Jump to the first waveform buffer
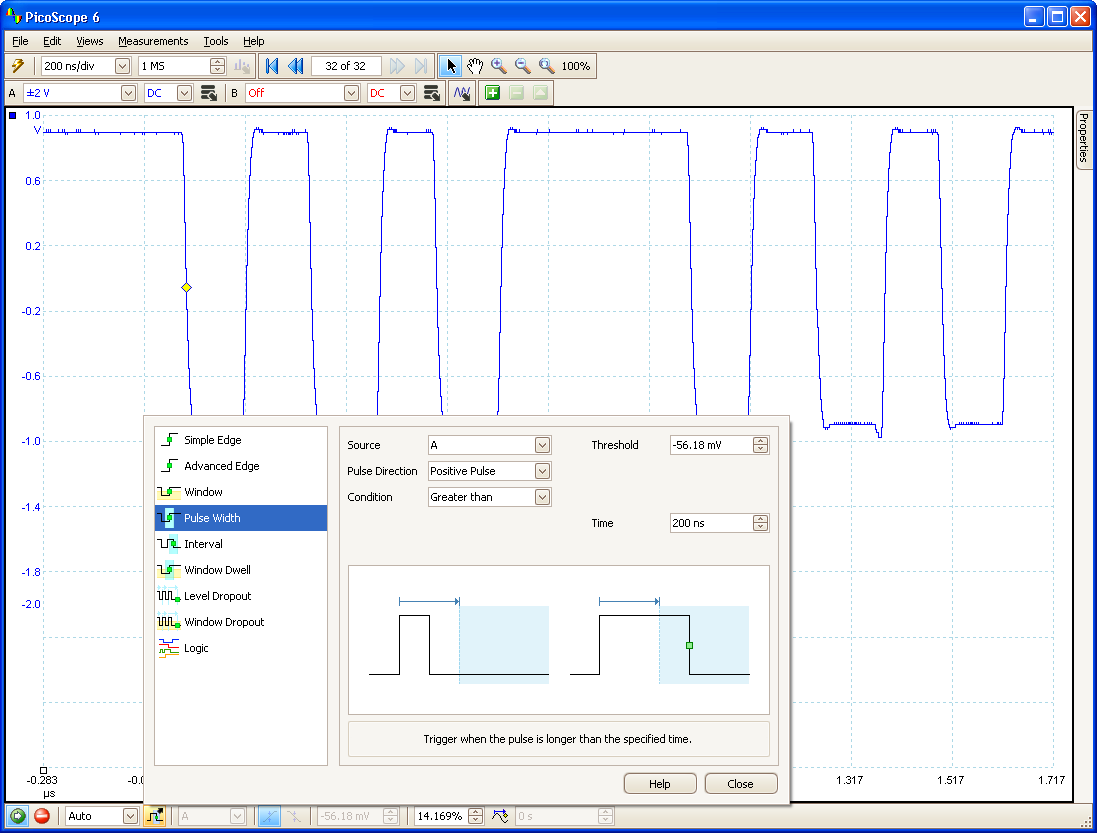 [272, 66]
